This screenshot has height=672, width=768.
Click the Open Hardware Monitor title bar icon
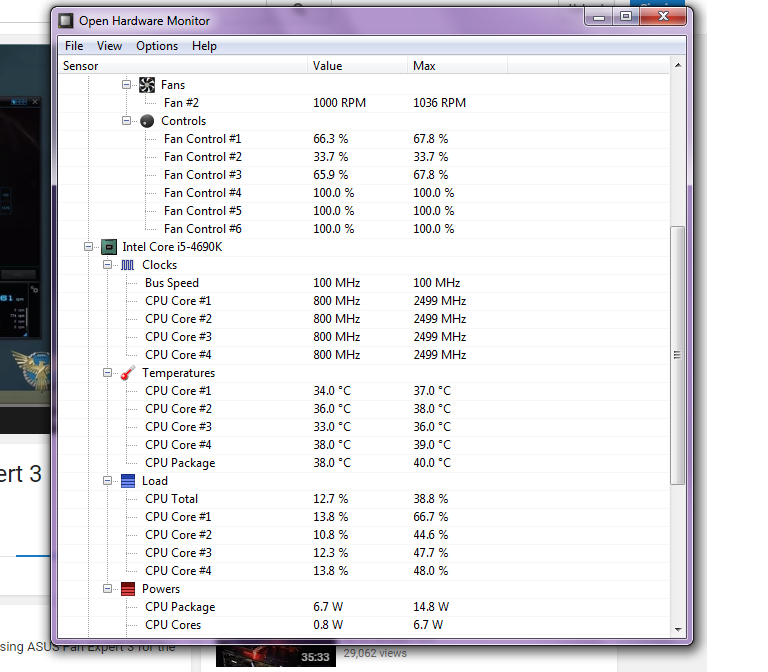pyautogui.click(x=66, y=21)
